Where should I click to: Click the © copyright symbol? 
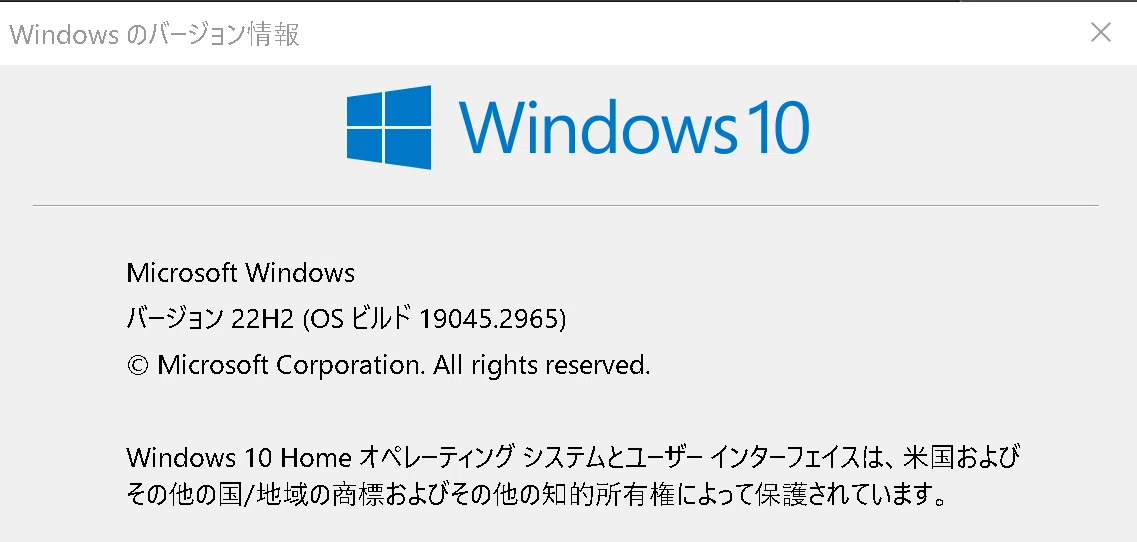click(137, 365)
